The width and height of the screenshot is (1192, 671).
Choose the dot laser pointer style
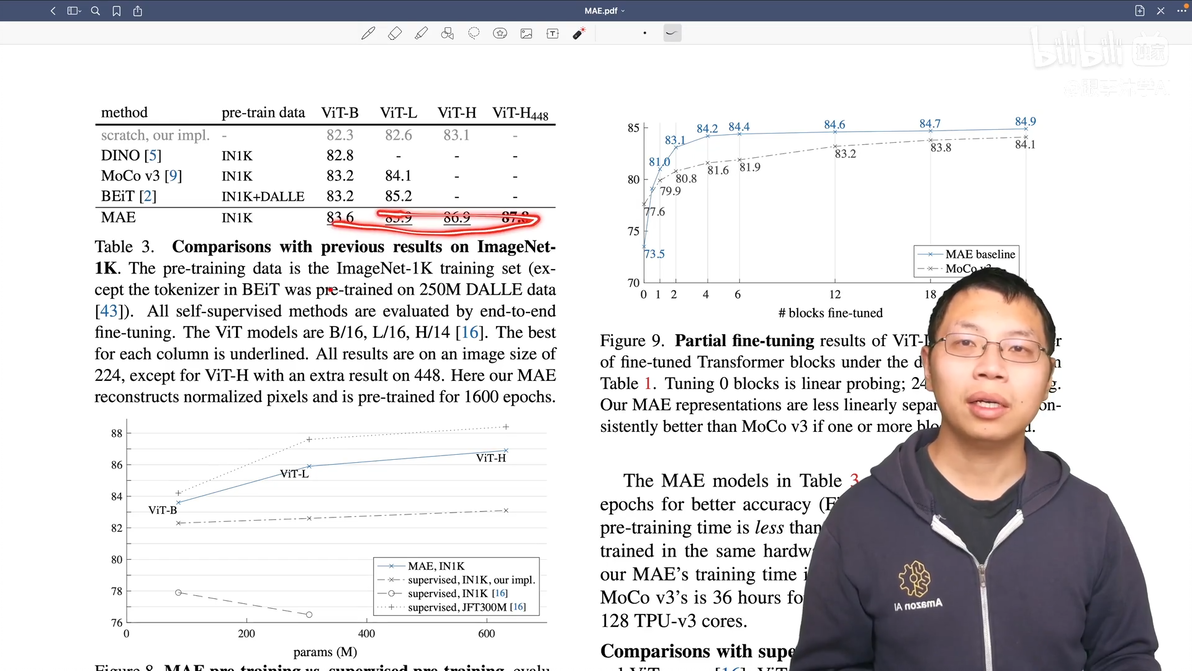click(645, 33)
